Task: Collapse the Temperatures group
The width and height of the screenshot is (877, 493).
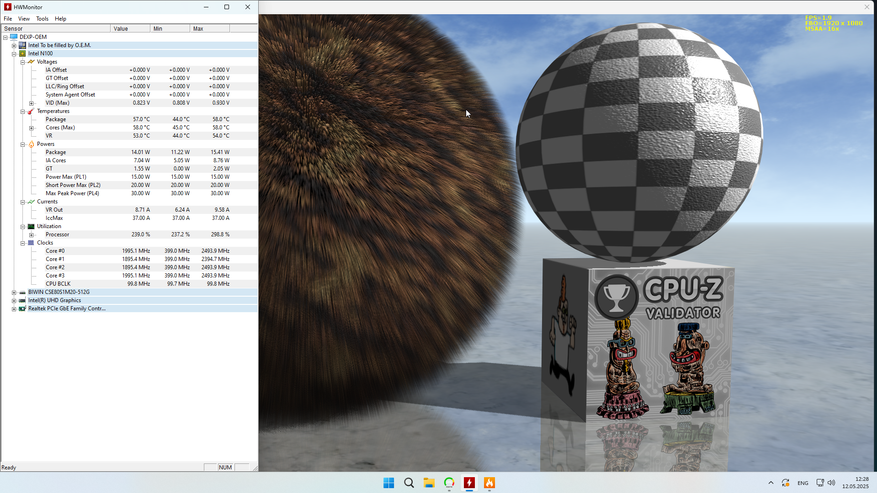Action: (x=23, y=111)
